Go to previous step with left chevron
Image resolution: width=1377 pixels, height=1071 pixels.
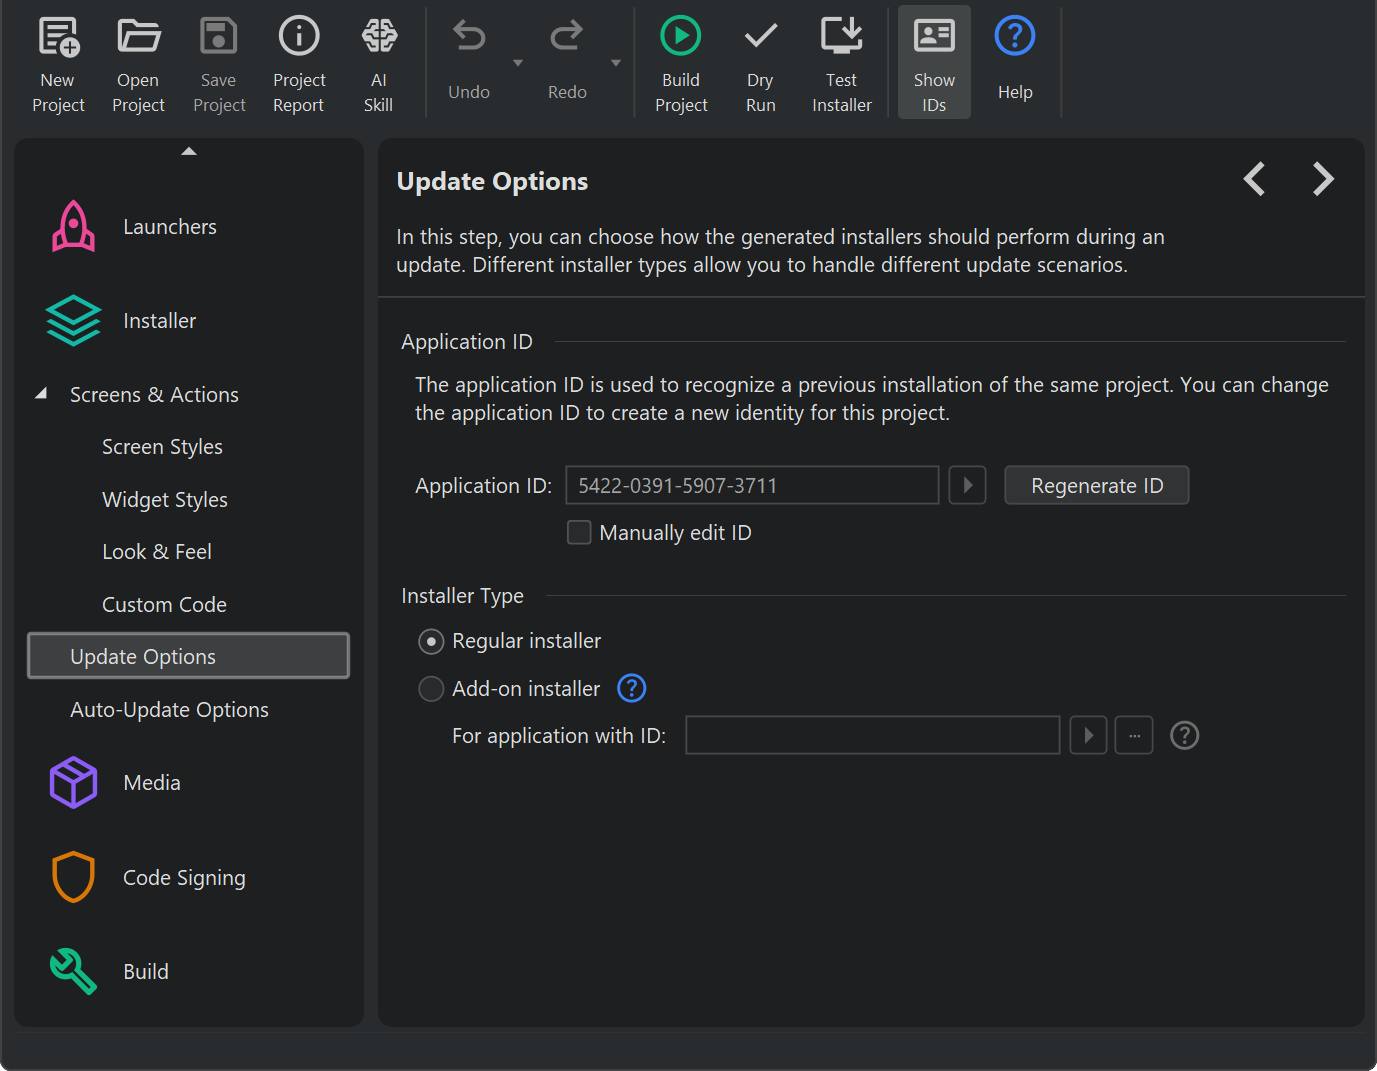point(1255,179)
